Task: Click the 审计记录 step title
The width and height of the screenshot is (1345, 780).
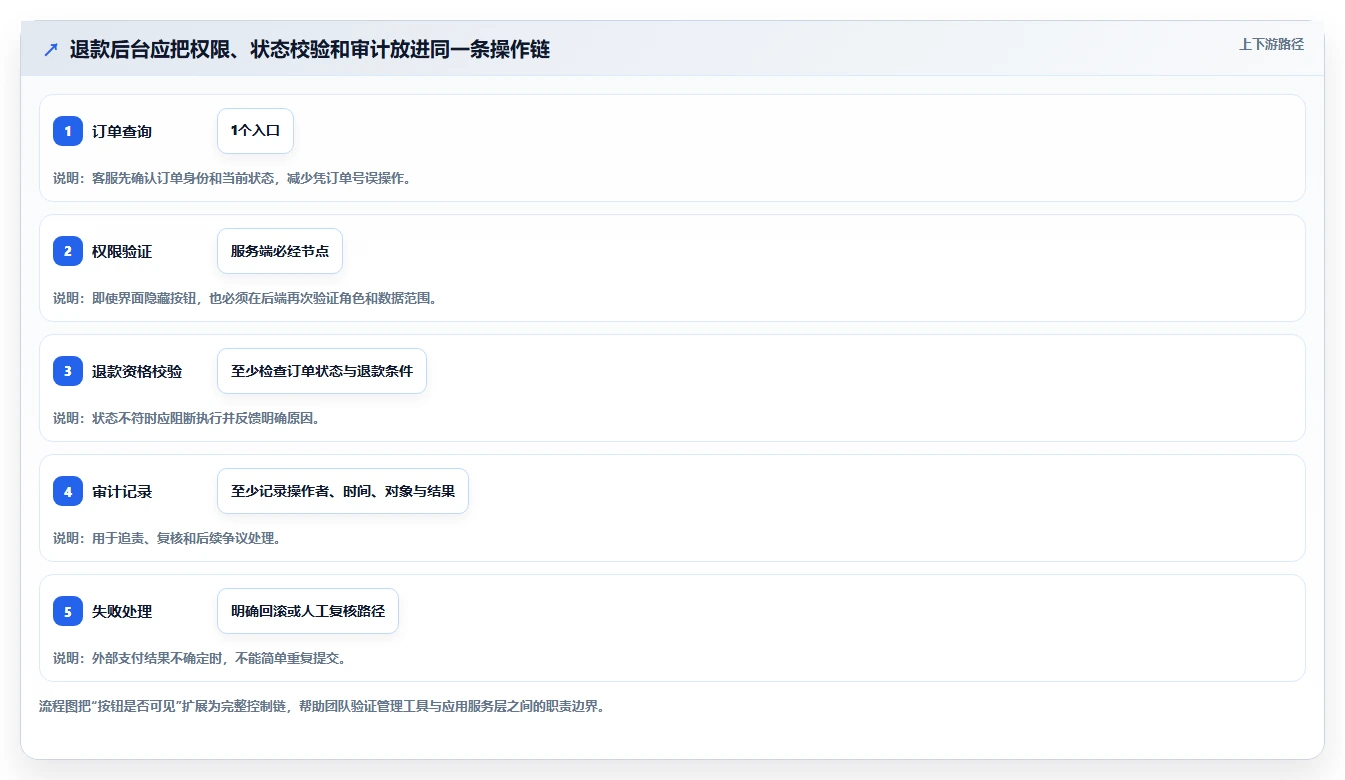Action: tap(122, 491)
